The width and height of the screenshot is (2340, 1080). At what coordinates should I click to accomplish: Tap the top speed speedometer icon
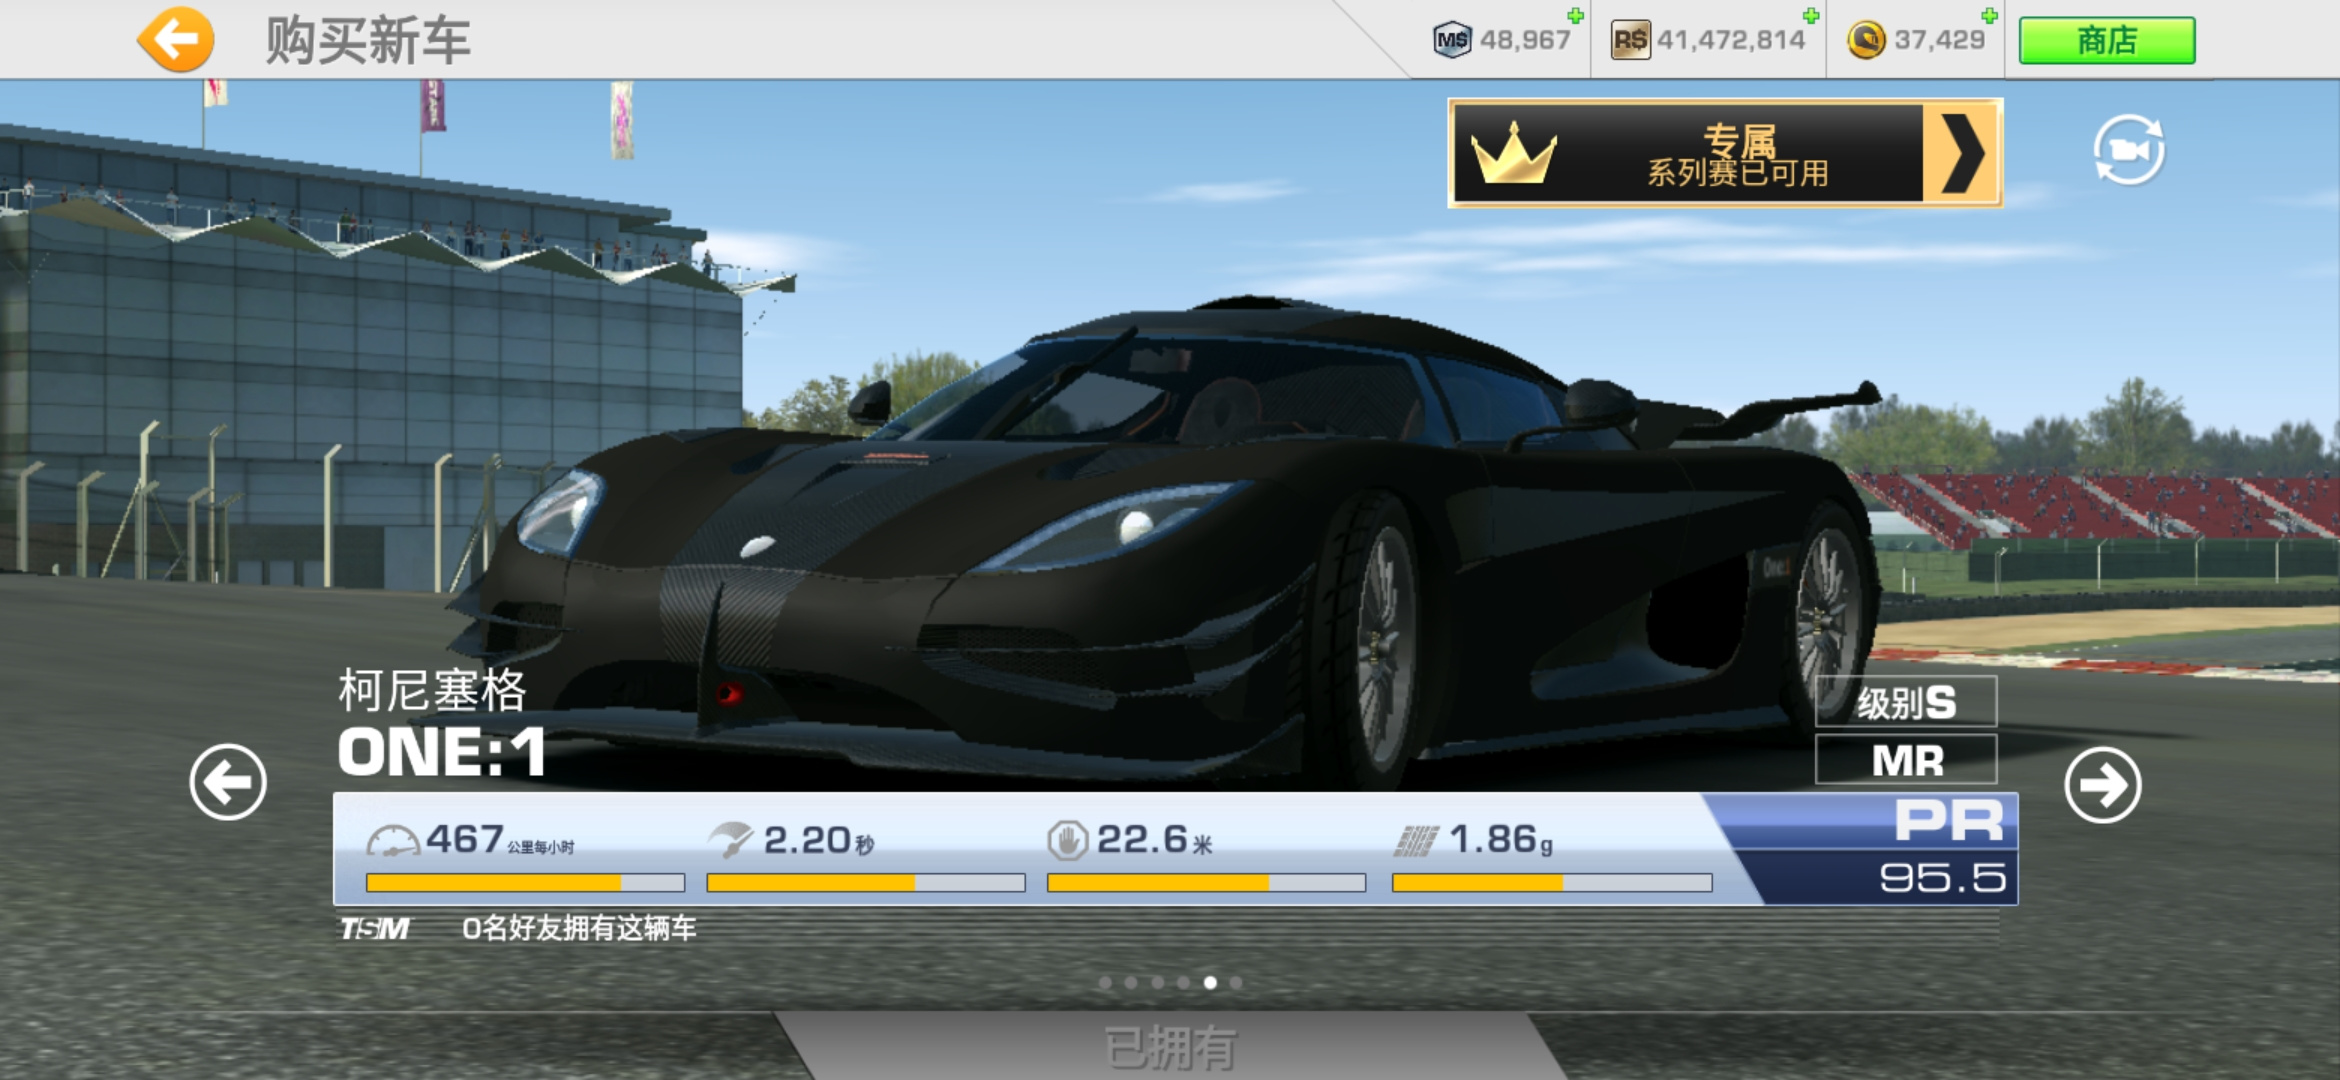pos(393,841)
